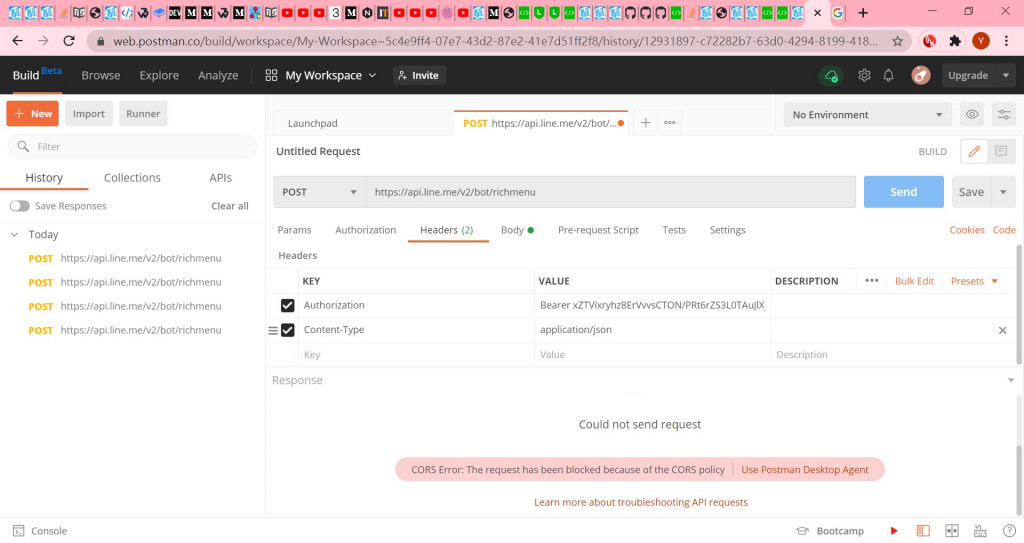Viewport: 1024px width, 543px height.
Task: Open the Chrome extensions puzzle icon
Action: coord(955,41)
